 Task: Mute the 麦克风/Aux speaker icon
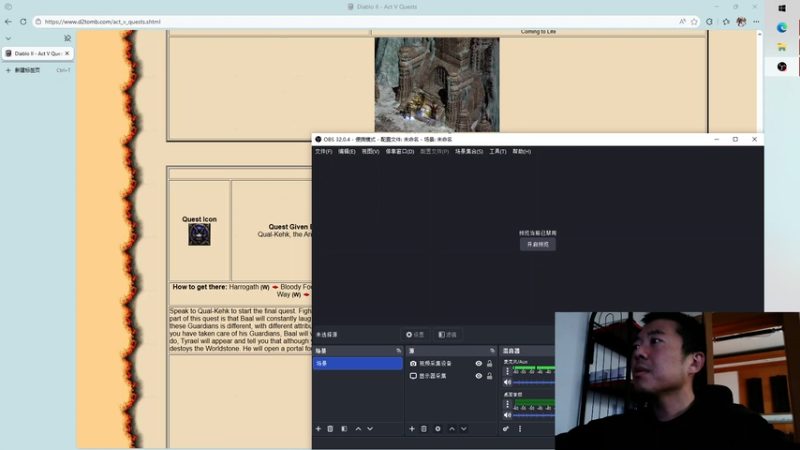tap(507, 382)
